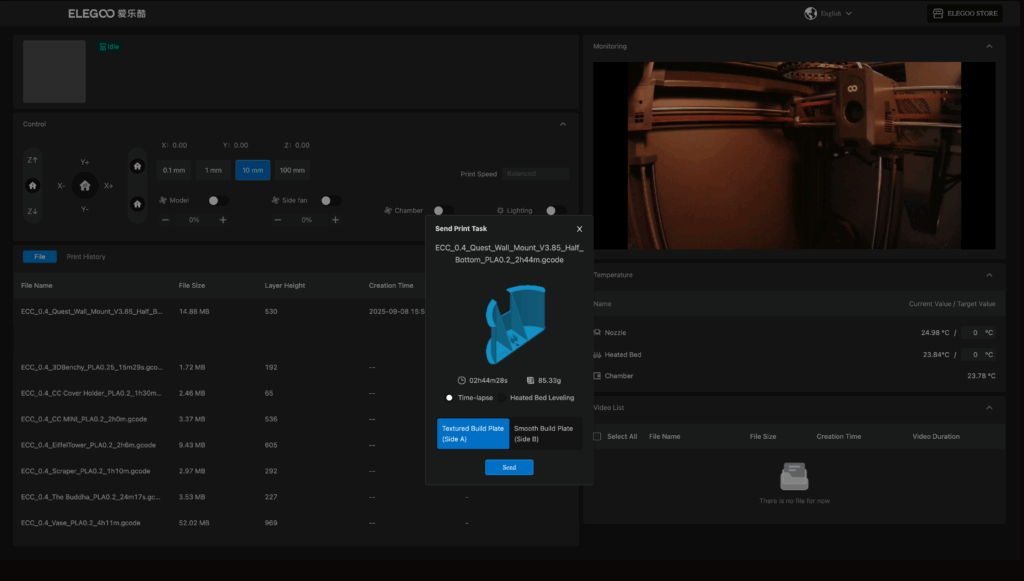Check the Select All checkbox in Video List
Screen dimensions: 1024x581
click(x=598, y=436)
